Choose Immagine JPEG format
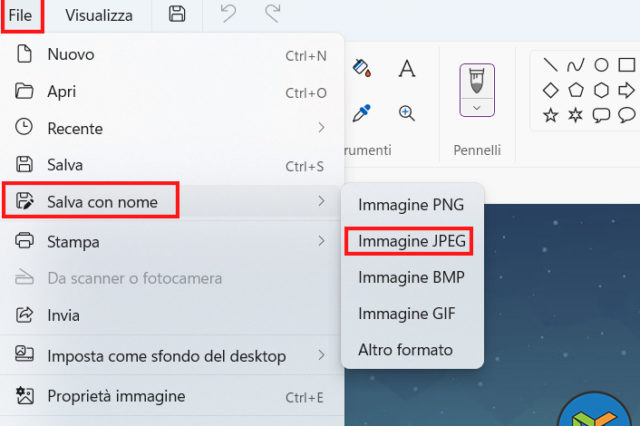Screen dimensions: 640x426 click(x=412, y=241)
